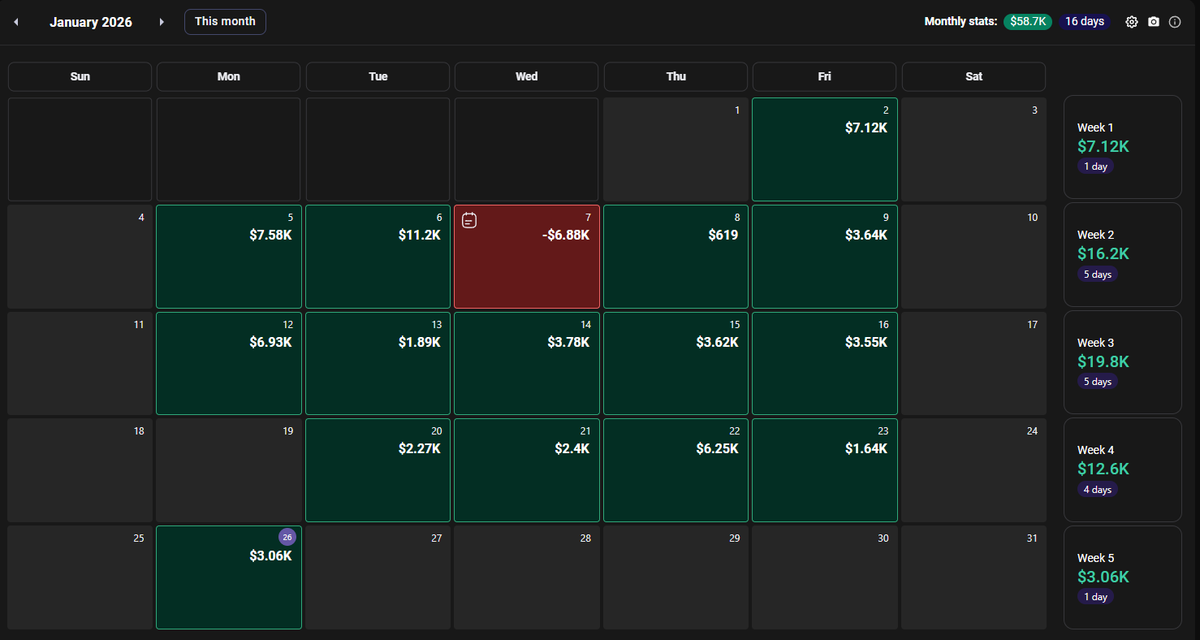Select the Fri column header
This screenshot has width=1200, height=640.
point(825,77)
